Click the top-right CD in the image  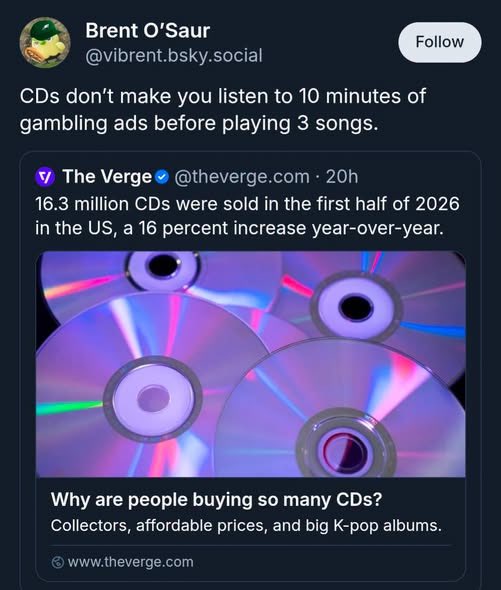[x=371, y=305]
